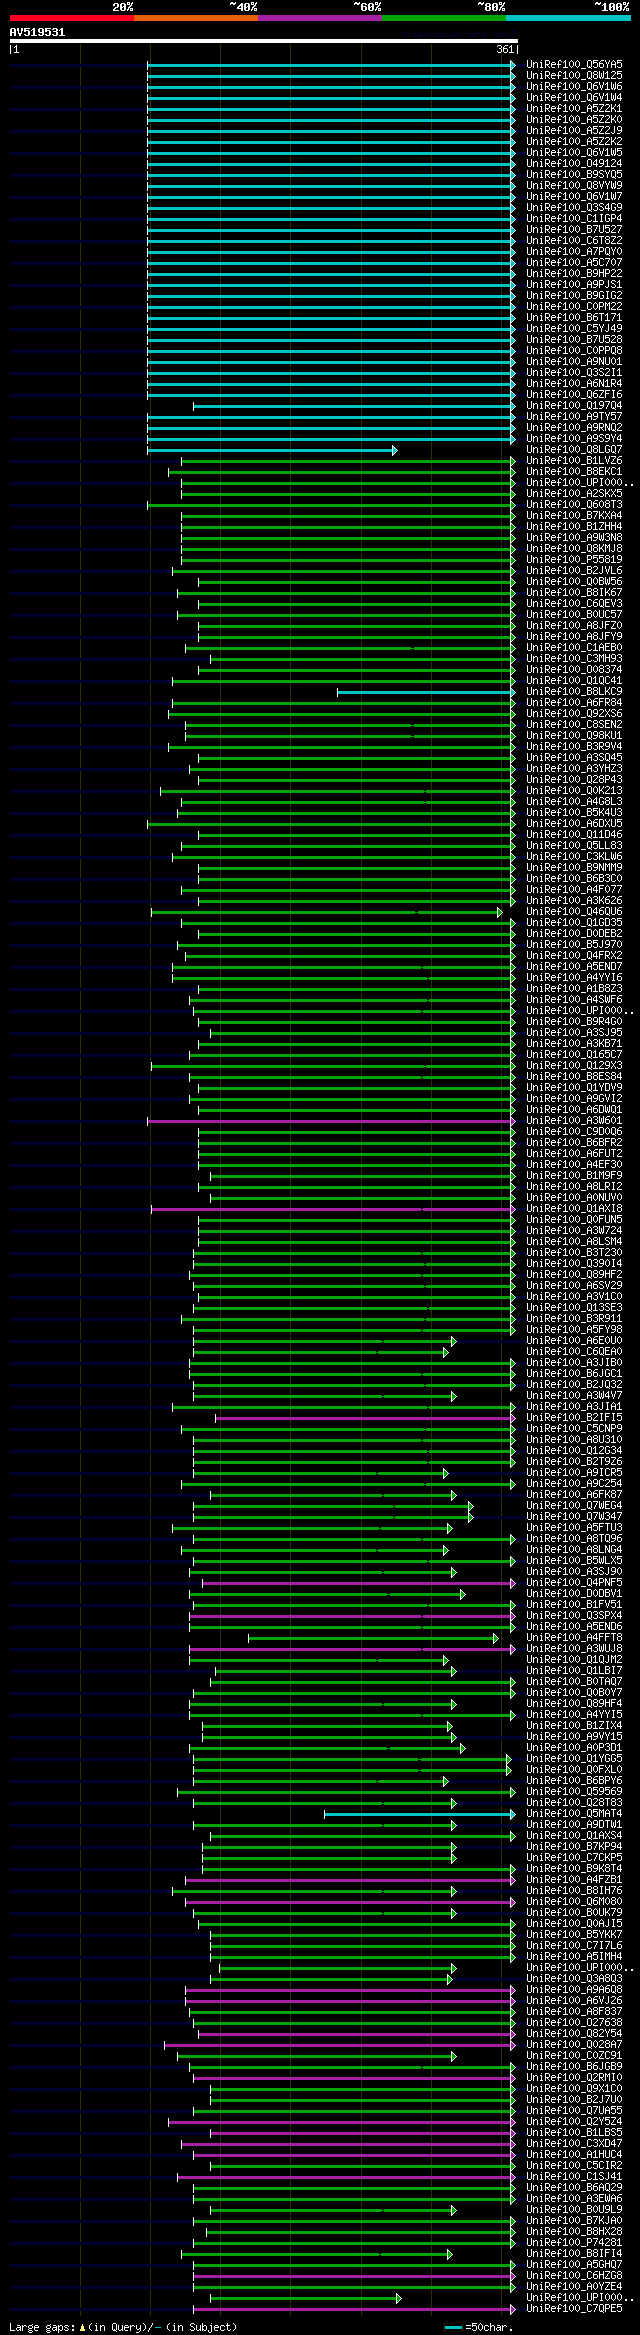
Task: Open the UniRef100_Q98KU1 label
Action: click(x=574, y=736)
